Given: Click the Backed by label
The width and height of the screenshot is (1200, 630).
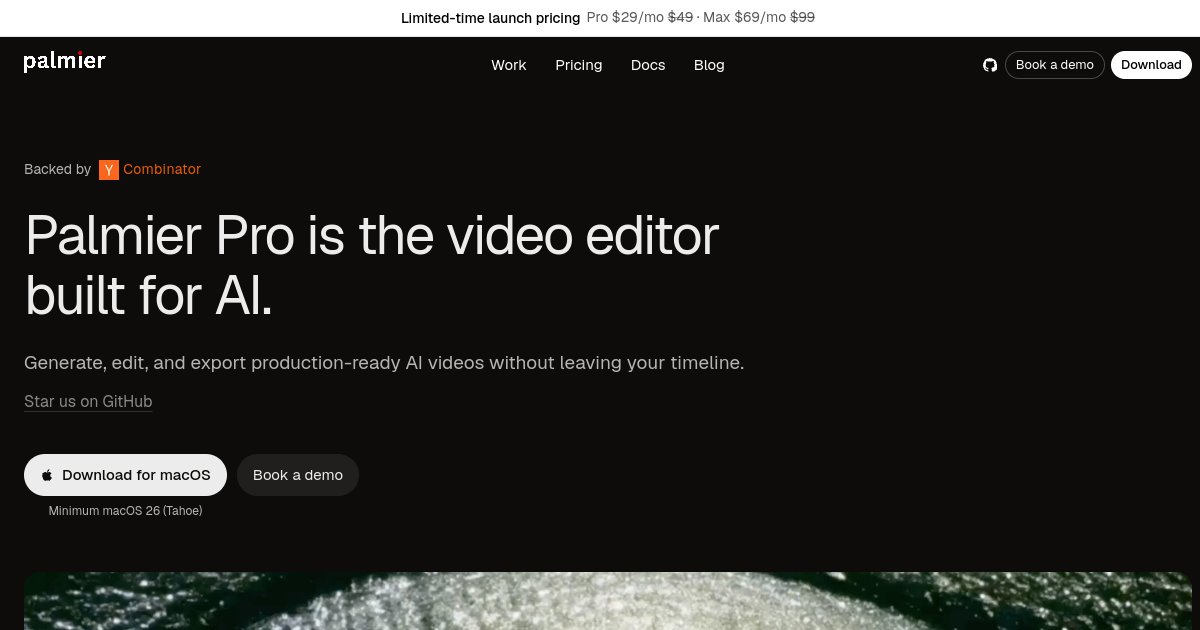Looking at the screenshot, I should (57, 170).
